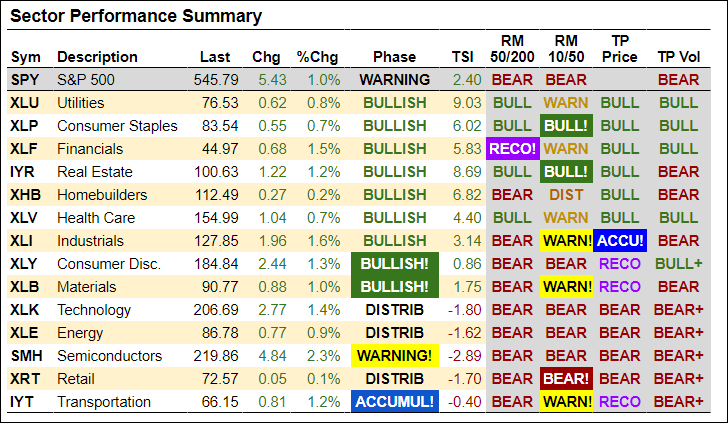This screenshot has width=728, height=423.
Task: Click the blue ACCU! badge for Industrials
Action: tap(620, 241)
